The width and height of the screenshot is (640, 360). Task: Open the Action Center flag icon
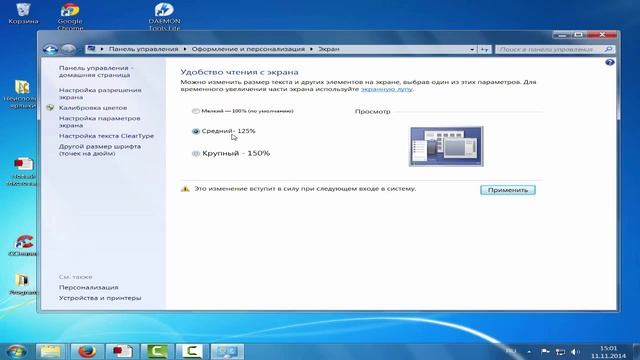pos(545,351)
